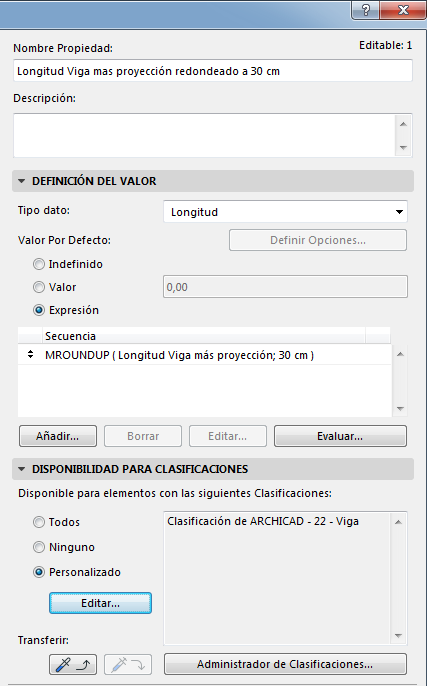Screen dimensions: 427x686
Task: Click the reorder handle beside MROUNDUP row
Action: (x=30, y=355)
